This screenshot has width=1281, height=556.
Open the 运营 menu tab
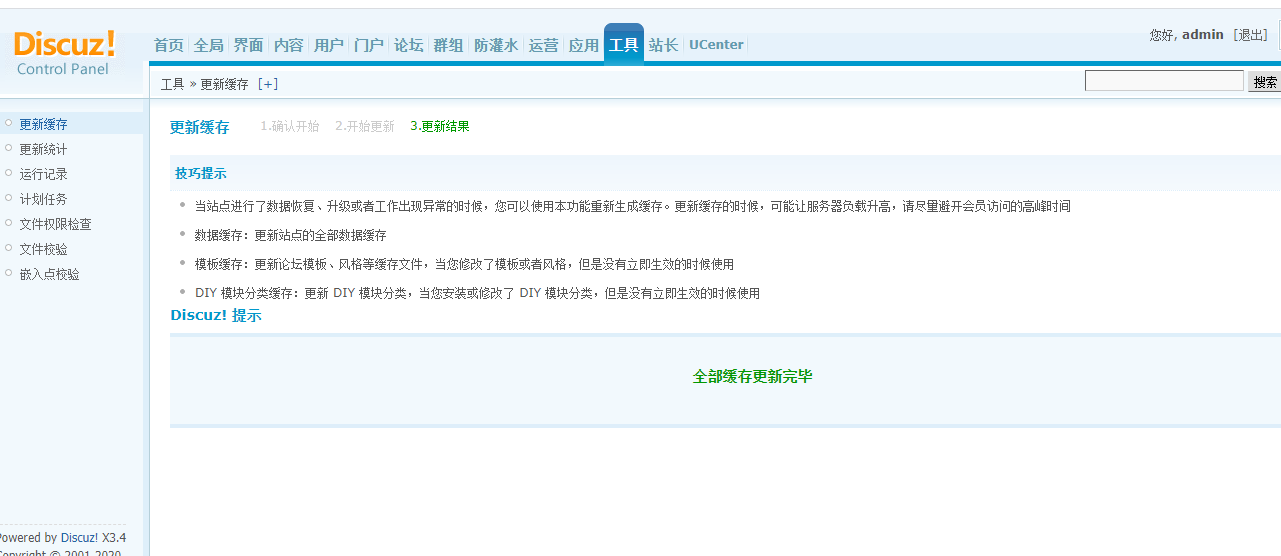tap(544, 45)
